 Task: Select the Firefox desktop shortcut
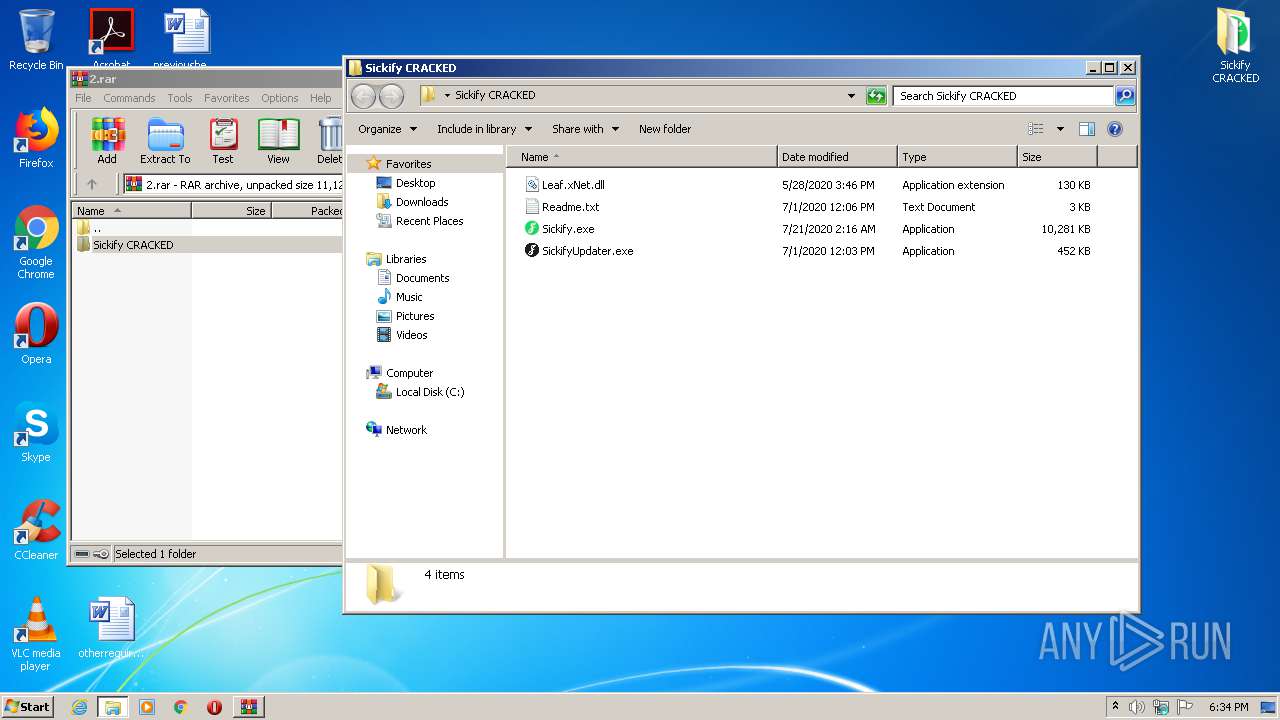pos(36,138)
